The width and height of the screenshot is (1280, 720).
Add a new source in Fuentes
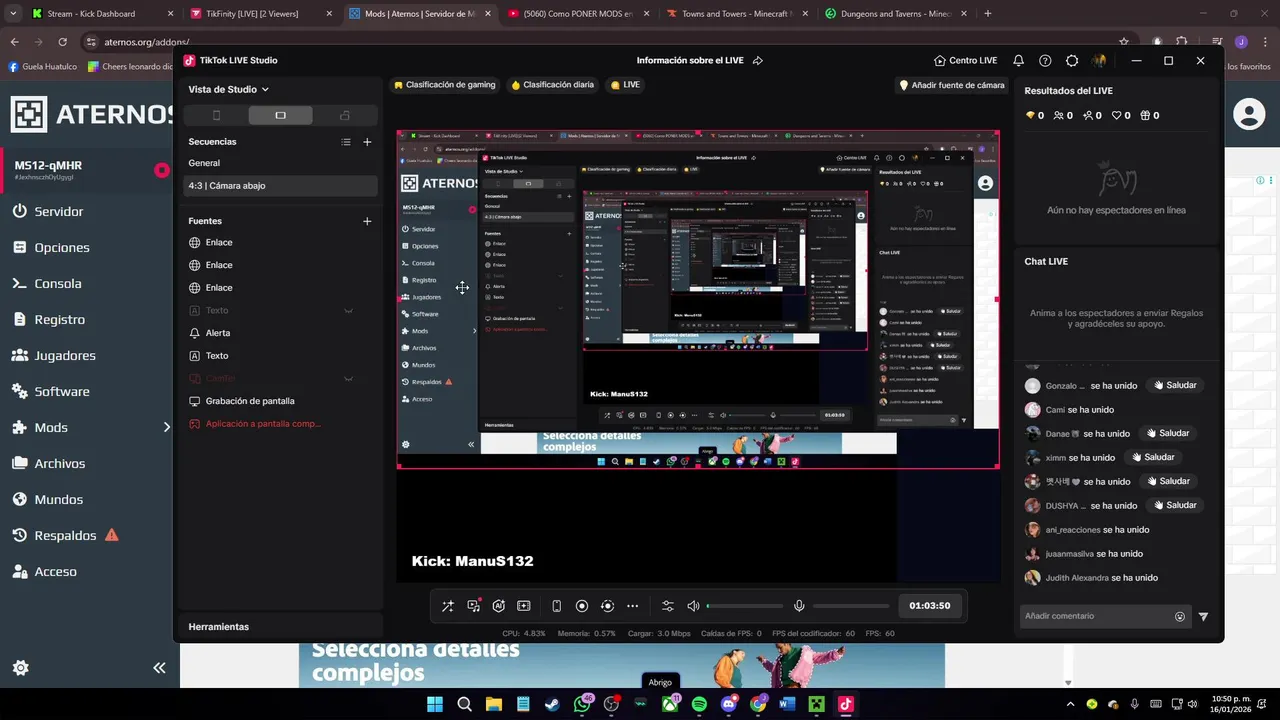(367, 221)
